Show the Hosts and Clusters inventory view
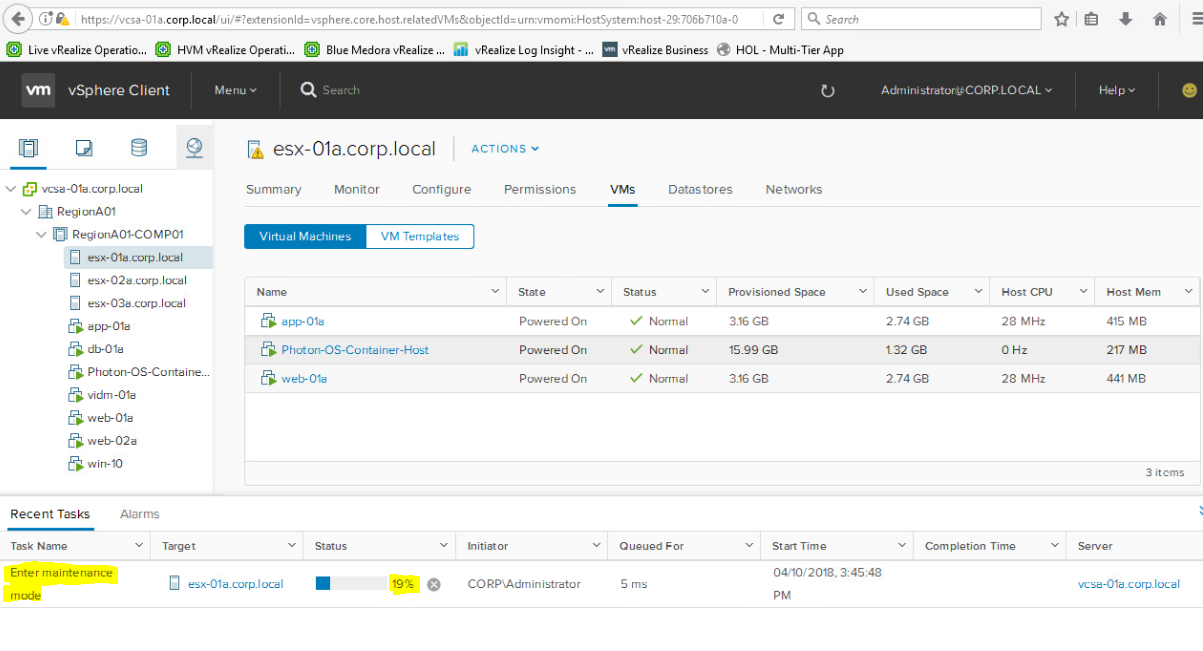 pyautogui.click(x=29, y=148)
